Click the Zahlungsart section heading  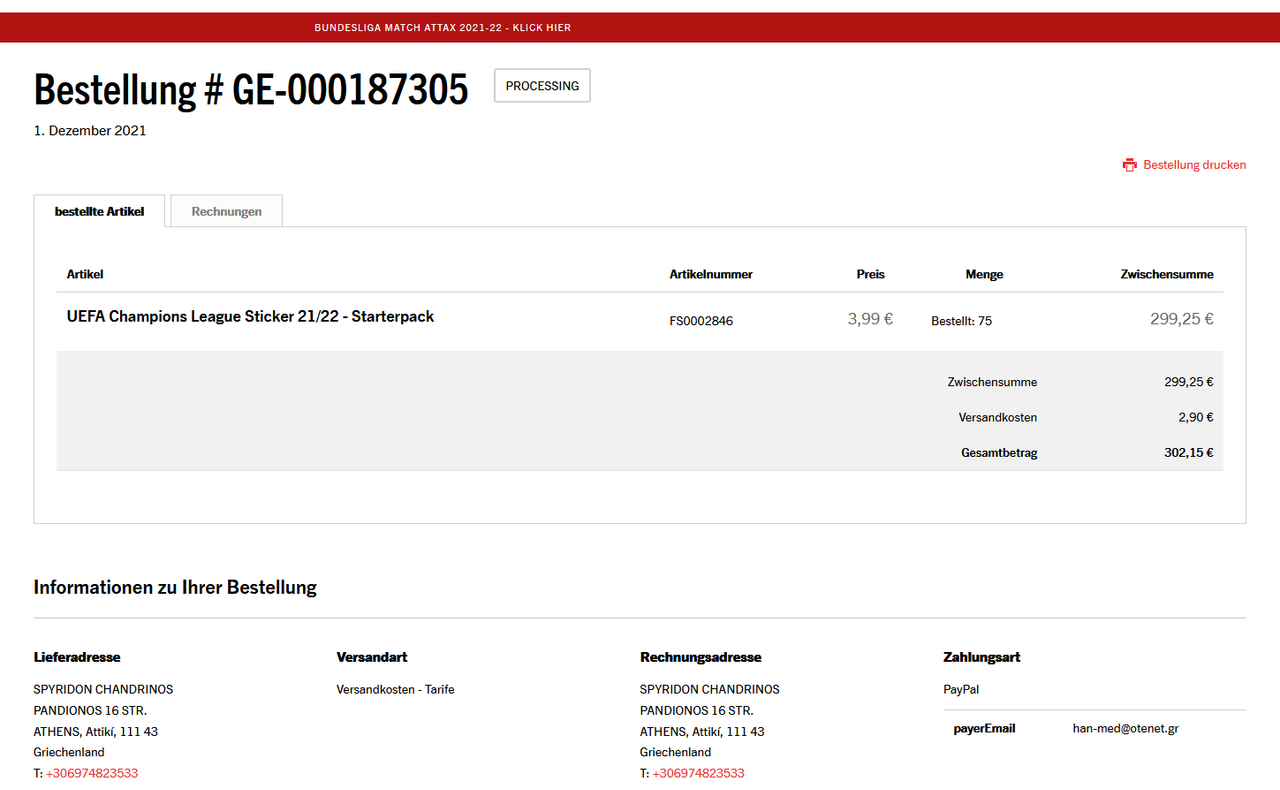click(x=981, y=657)
